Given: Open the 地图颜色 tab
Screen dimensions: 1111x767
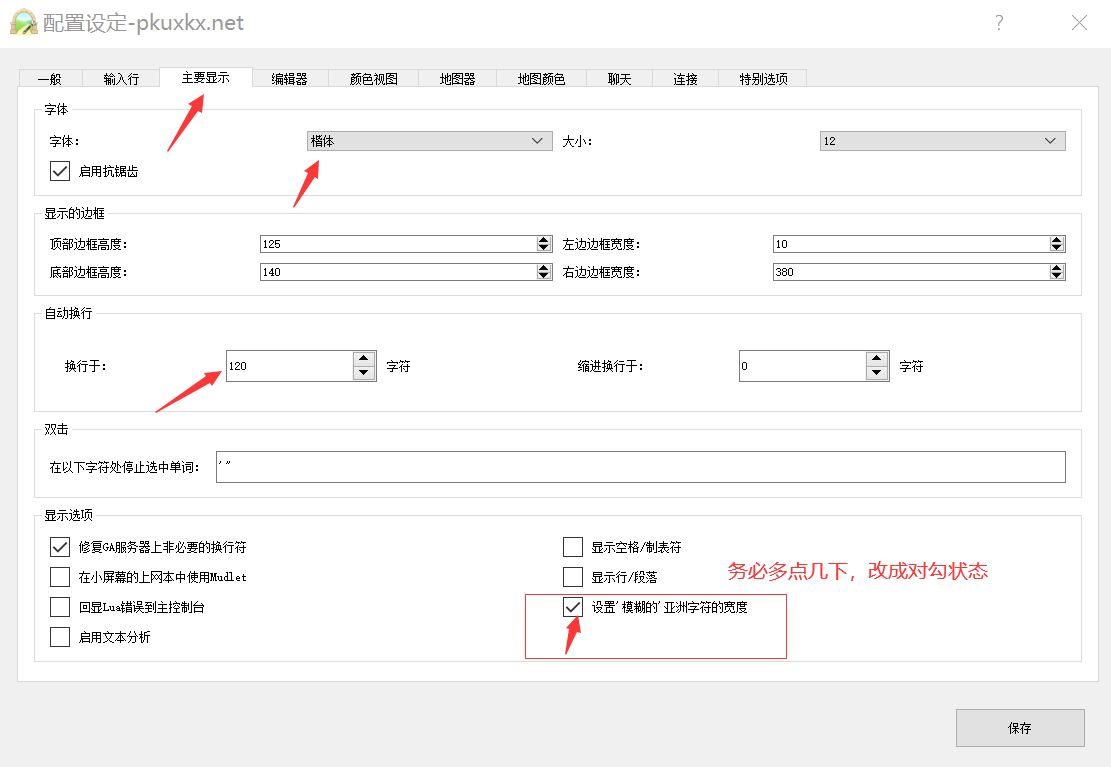Looking at the screenshot, I should (541, 79).
